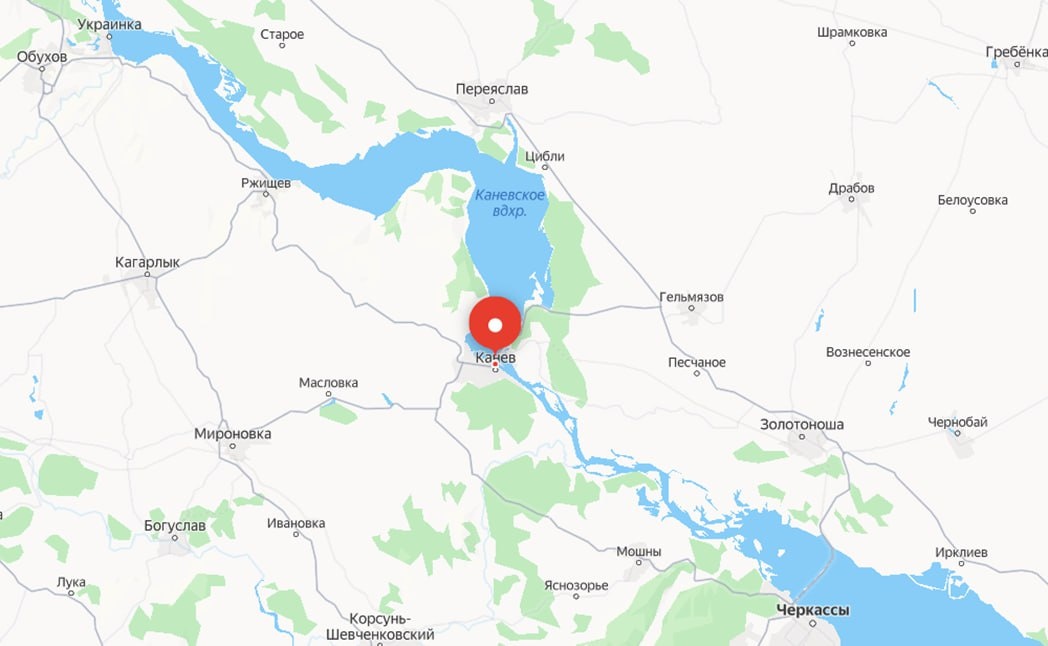1048x646 pixels.
Task: Click the Золотоноша town dot marker
Action: coord(802,436)
